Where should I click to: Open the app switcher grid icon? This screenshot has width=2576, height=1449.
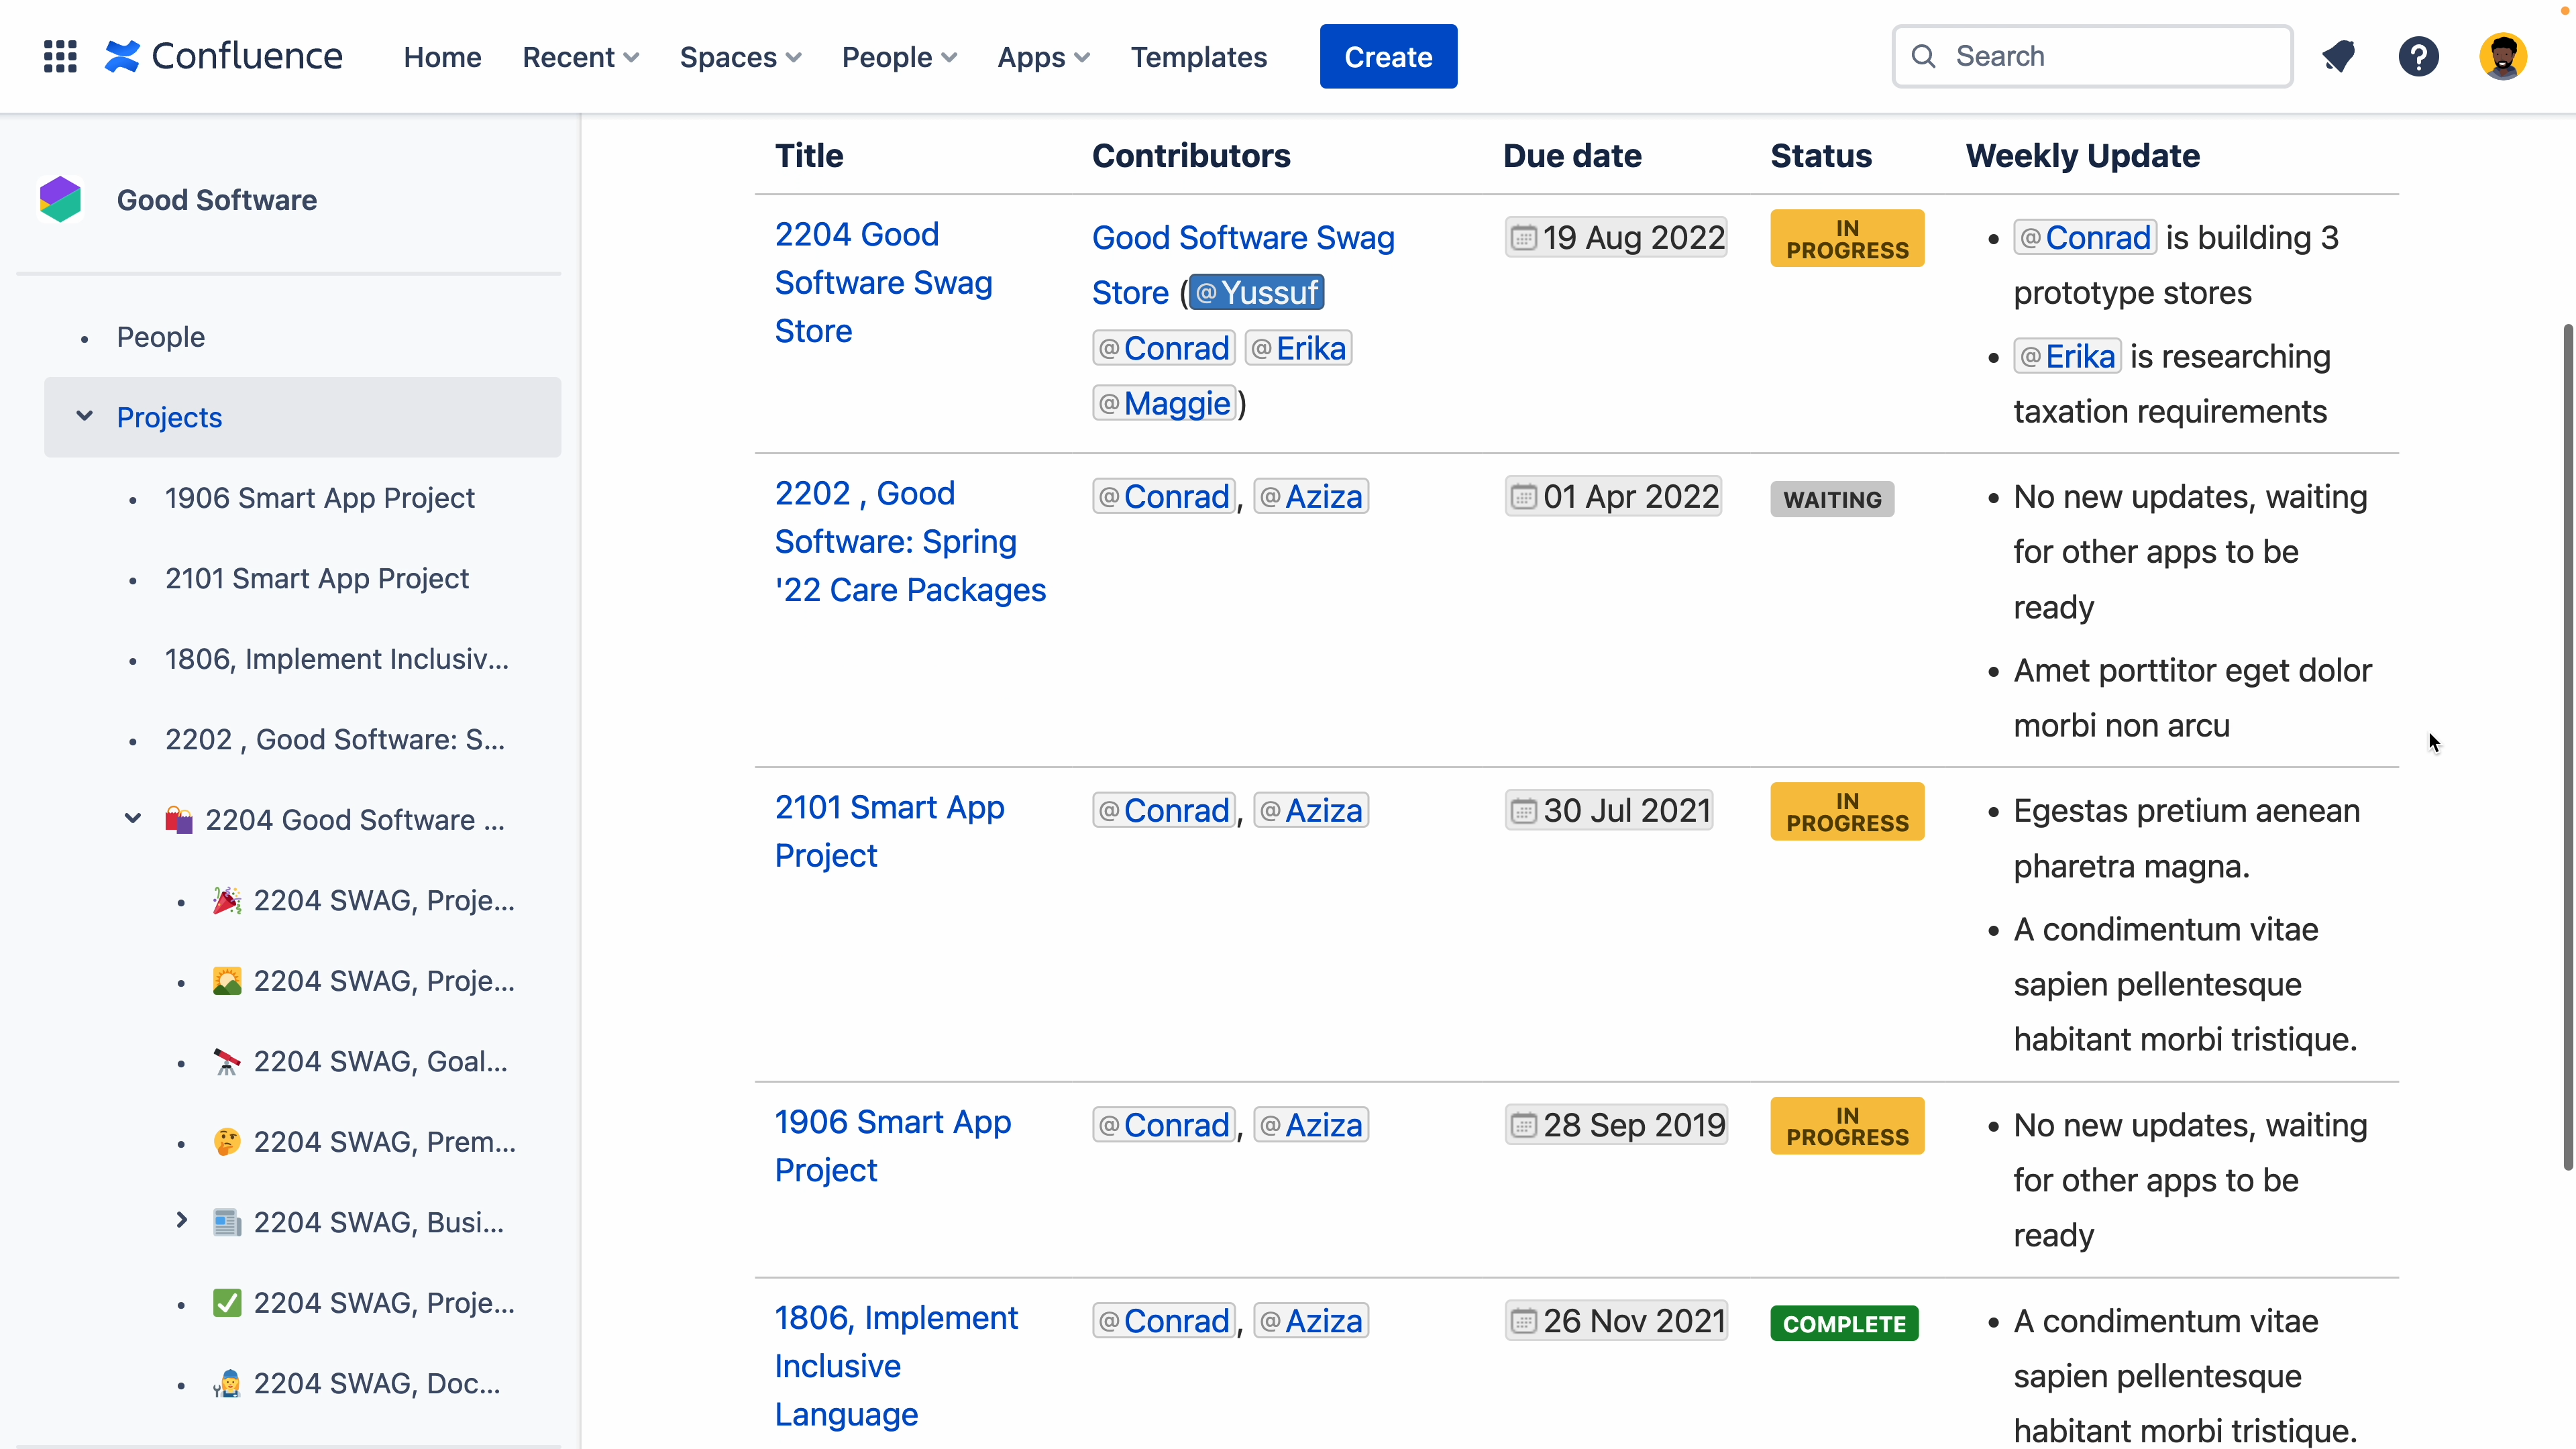[60, 57]
